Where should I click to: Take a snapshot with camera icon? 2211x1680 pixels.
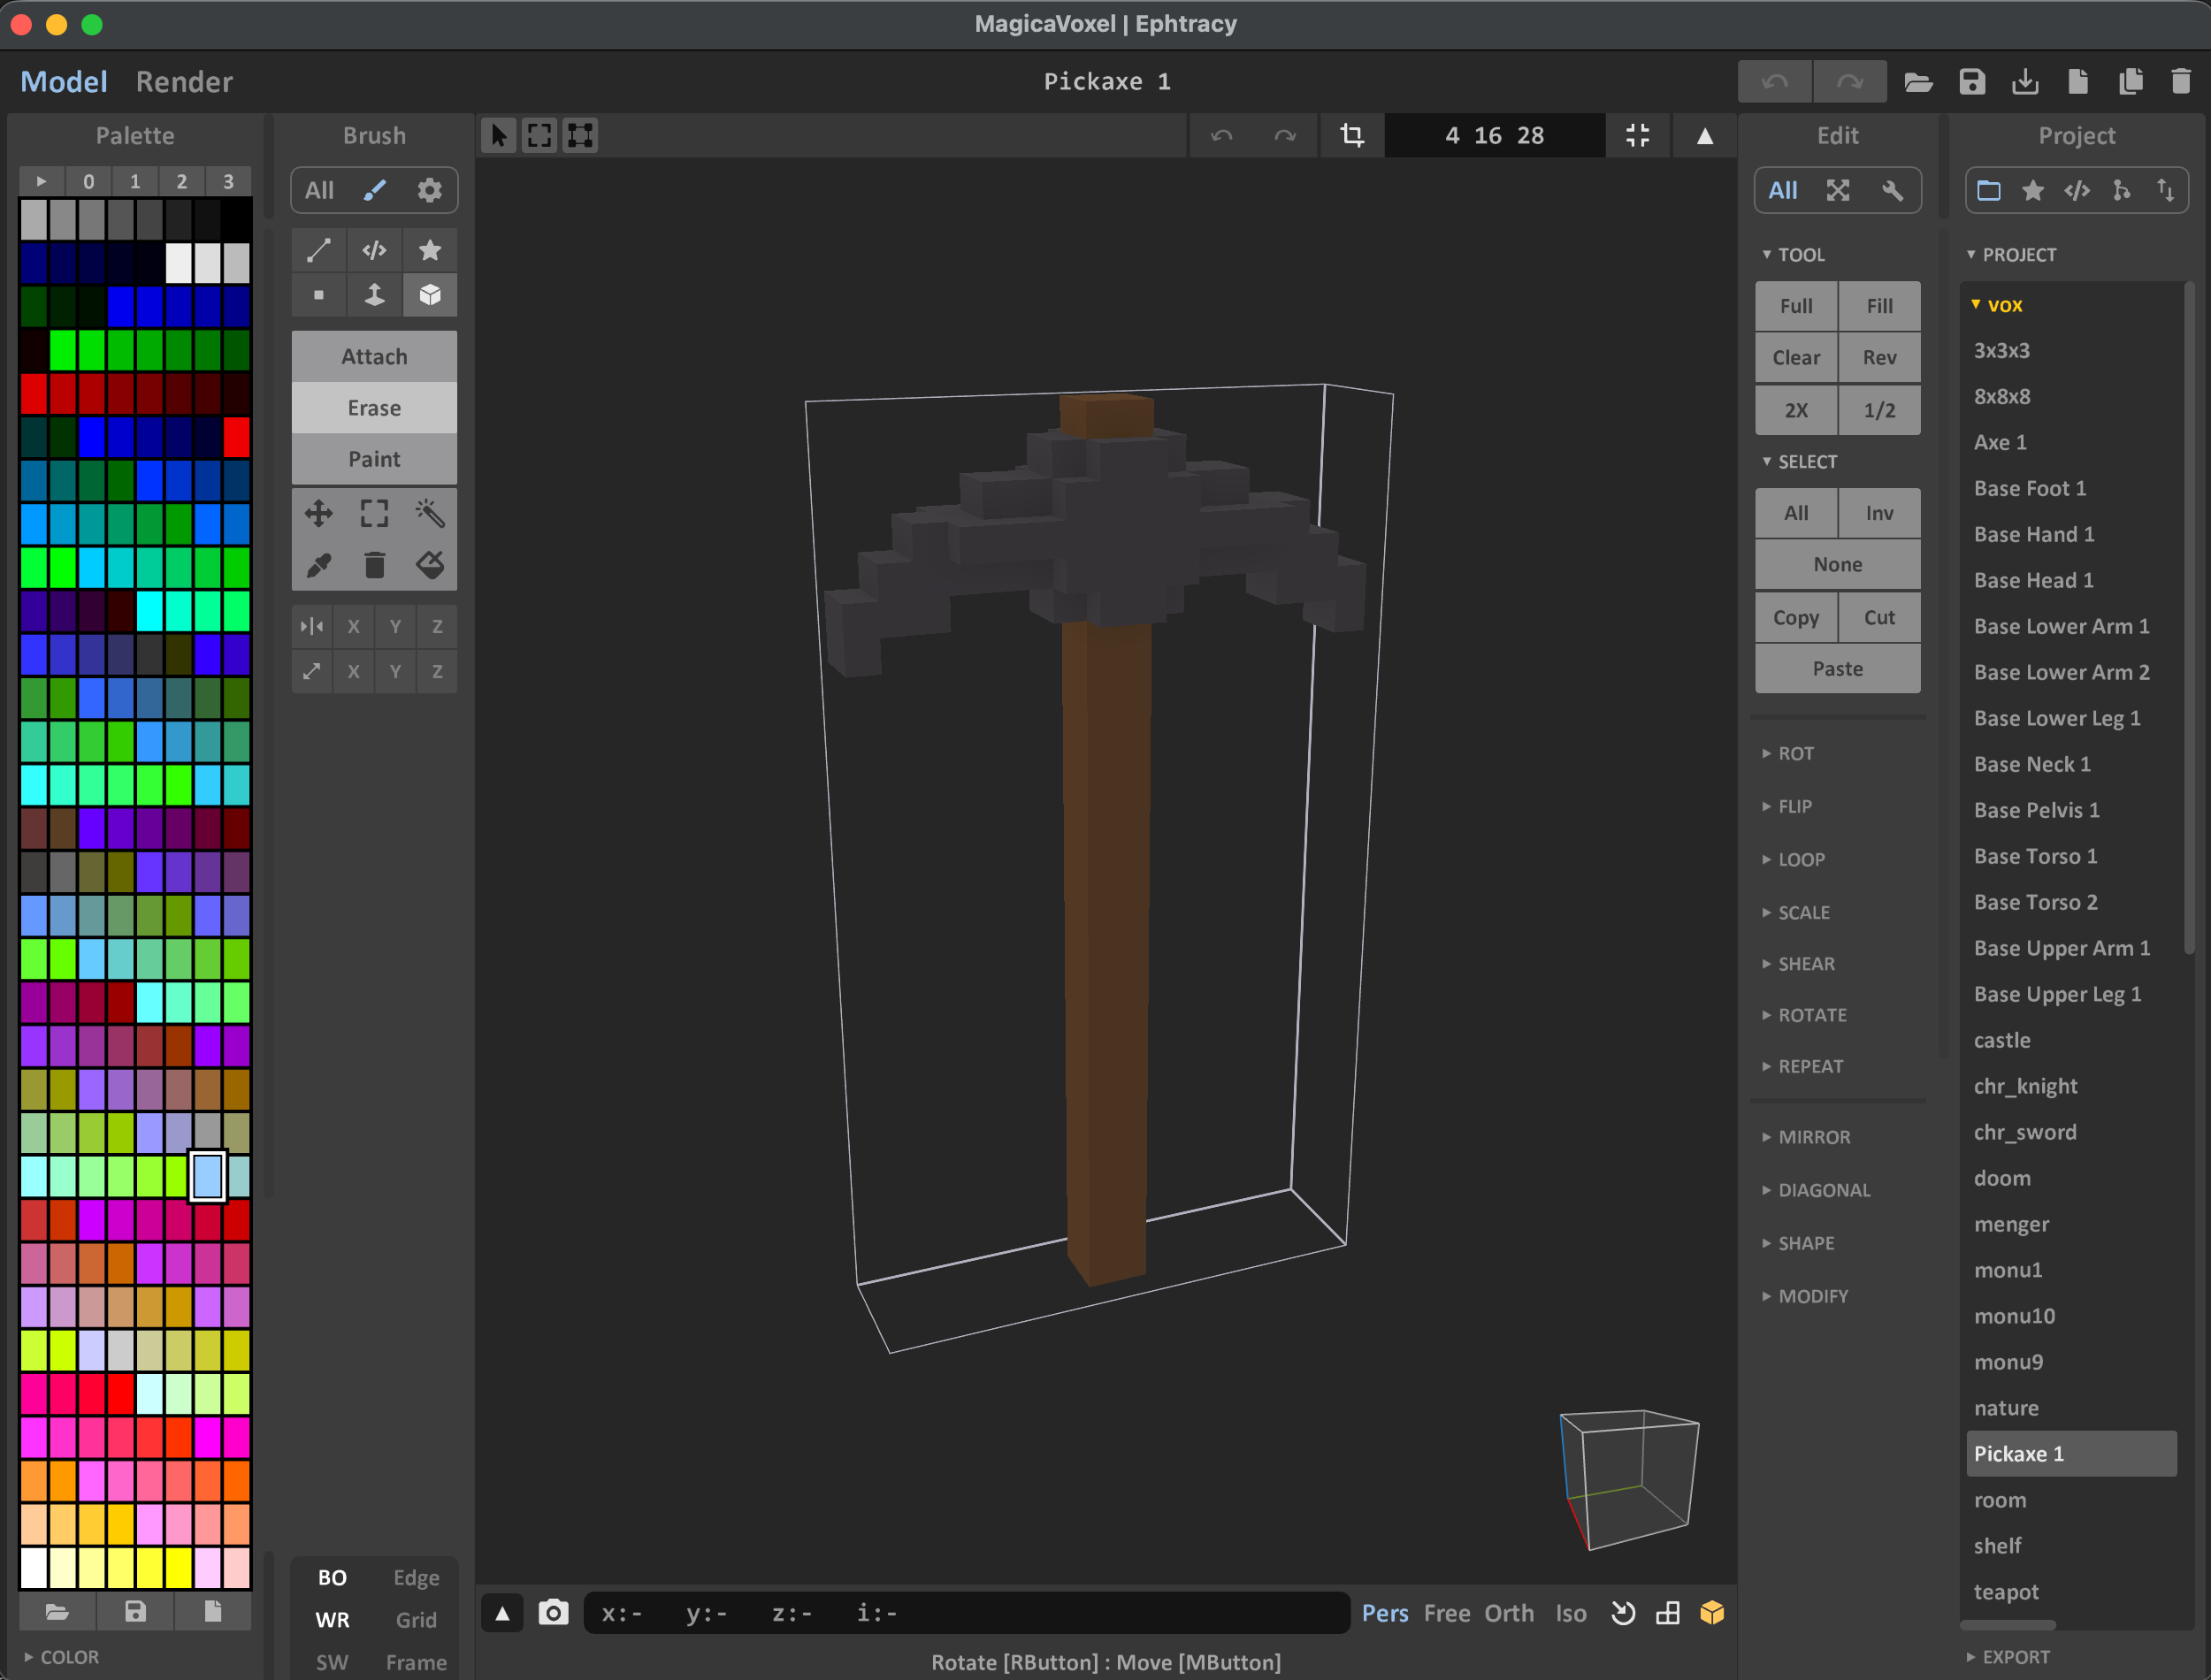pos(553,1613)
